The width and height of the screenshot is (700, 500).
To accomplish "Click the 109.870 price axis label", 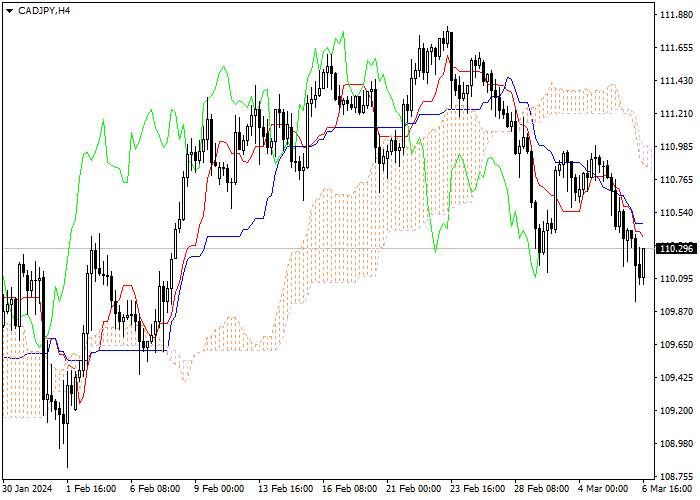I will tap(676, 312).
